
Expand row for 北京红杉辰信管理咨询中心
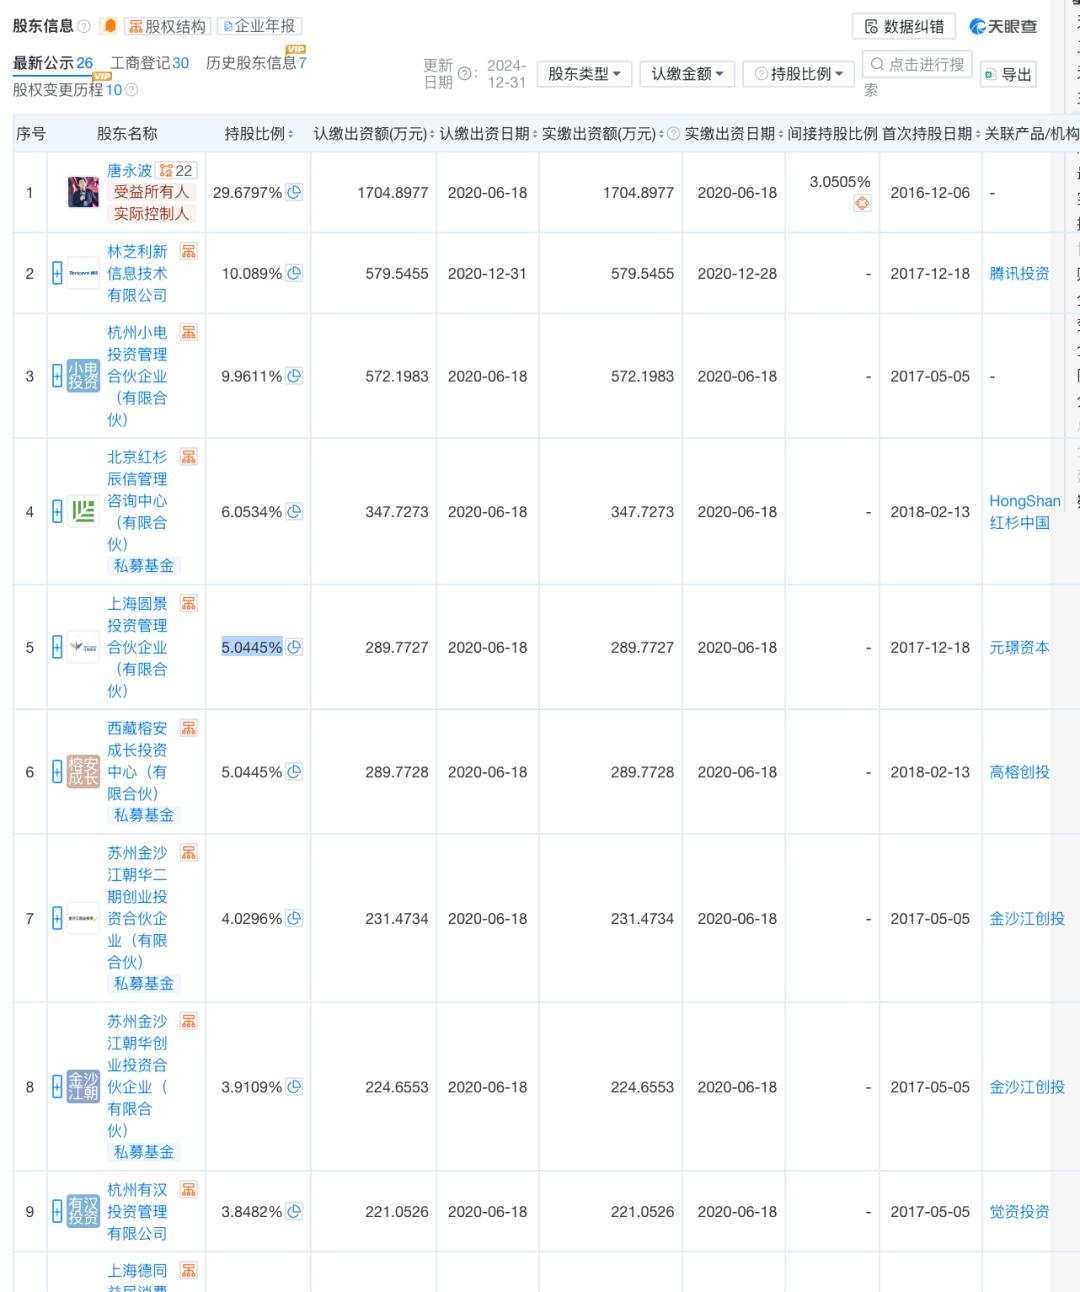(x=57, y=512)
